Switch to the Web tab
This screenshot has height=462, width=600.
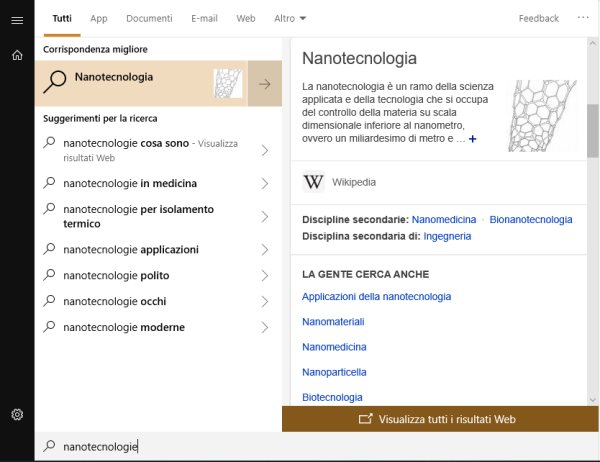(246, 18)
